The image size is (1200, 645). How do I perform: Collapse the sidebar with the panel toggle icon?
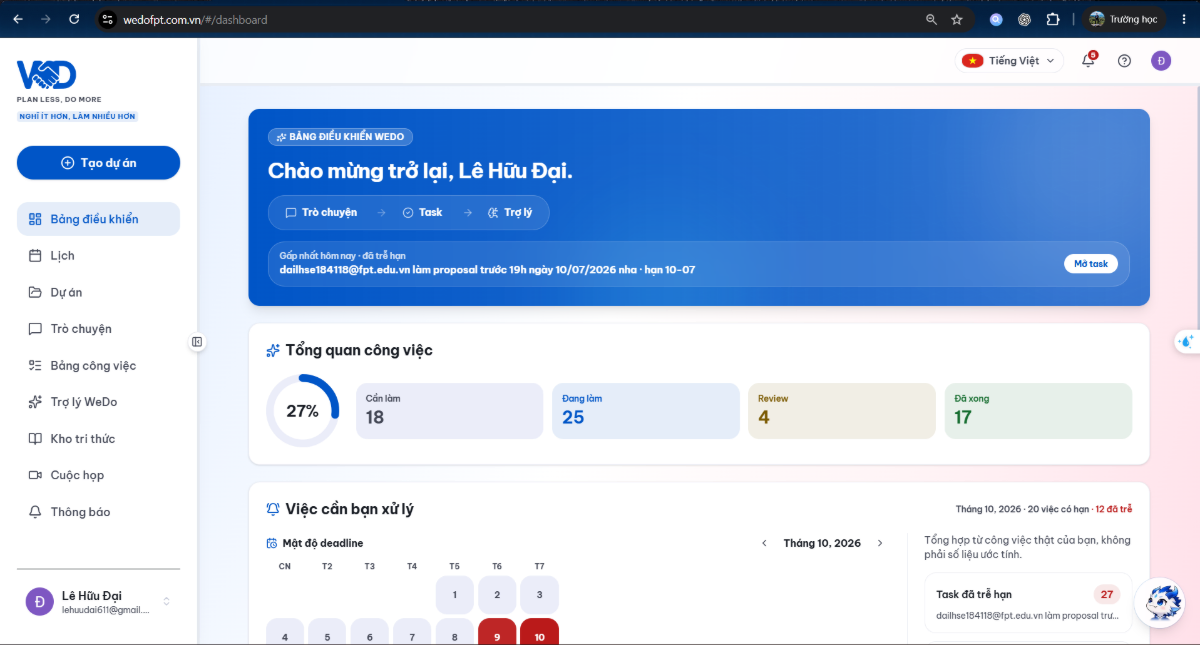point(197,342)
